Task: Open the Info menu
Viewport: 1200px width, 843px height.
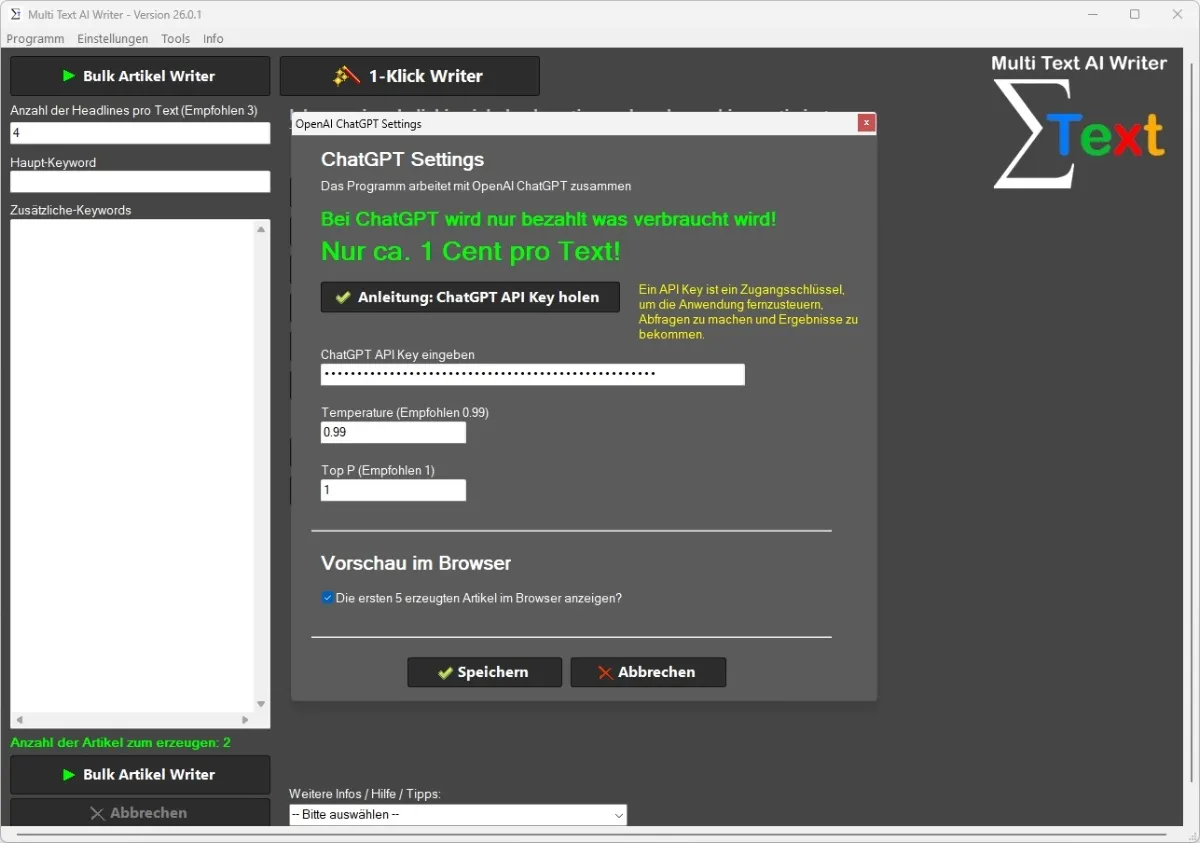Action: pos(213,39)
